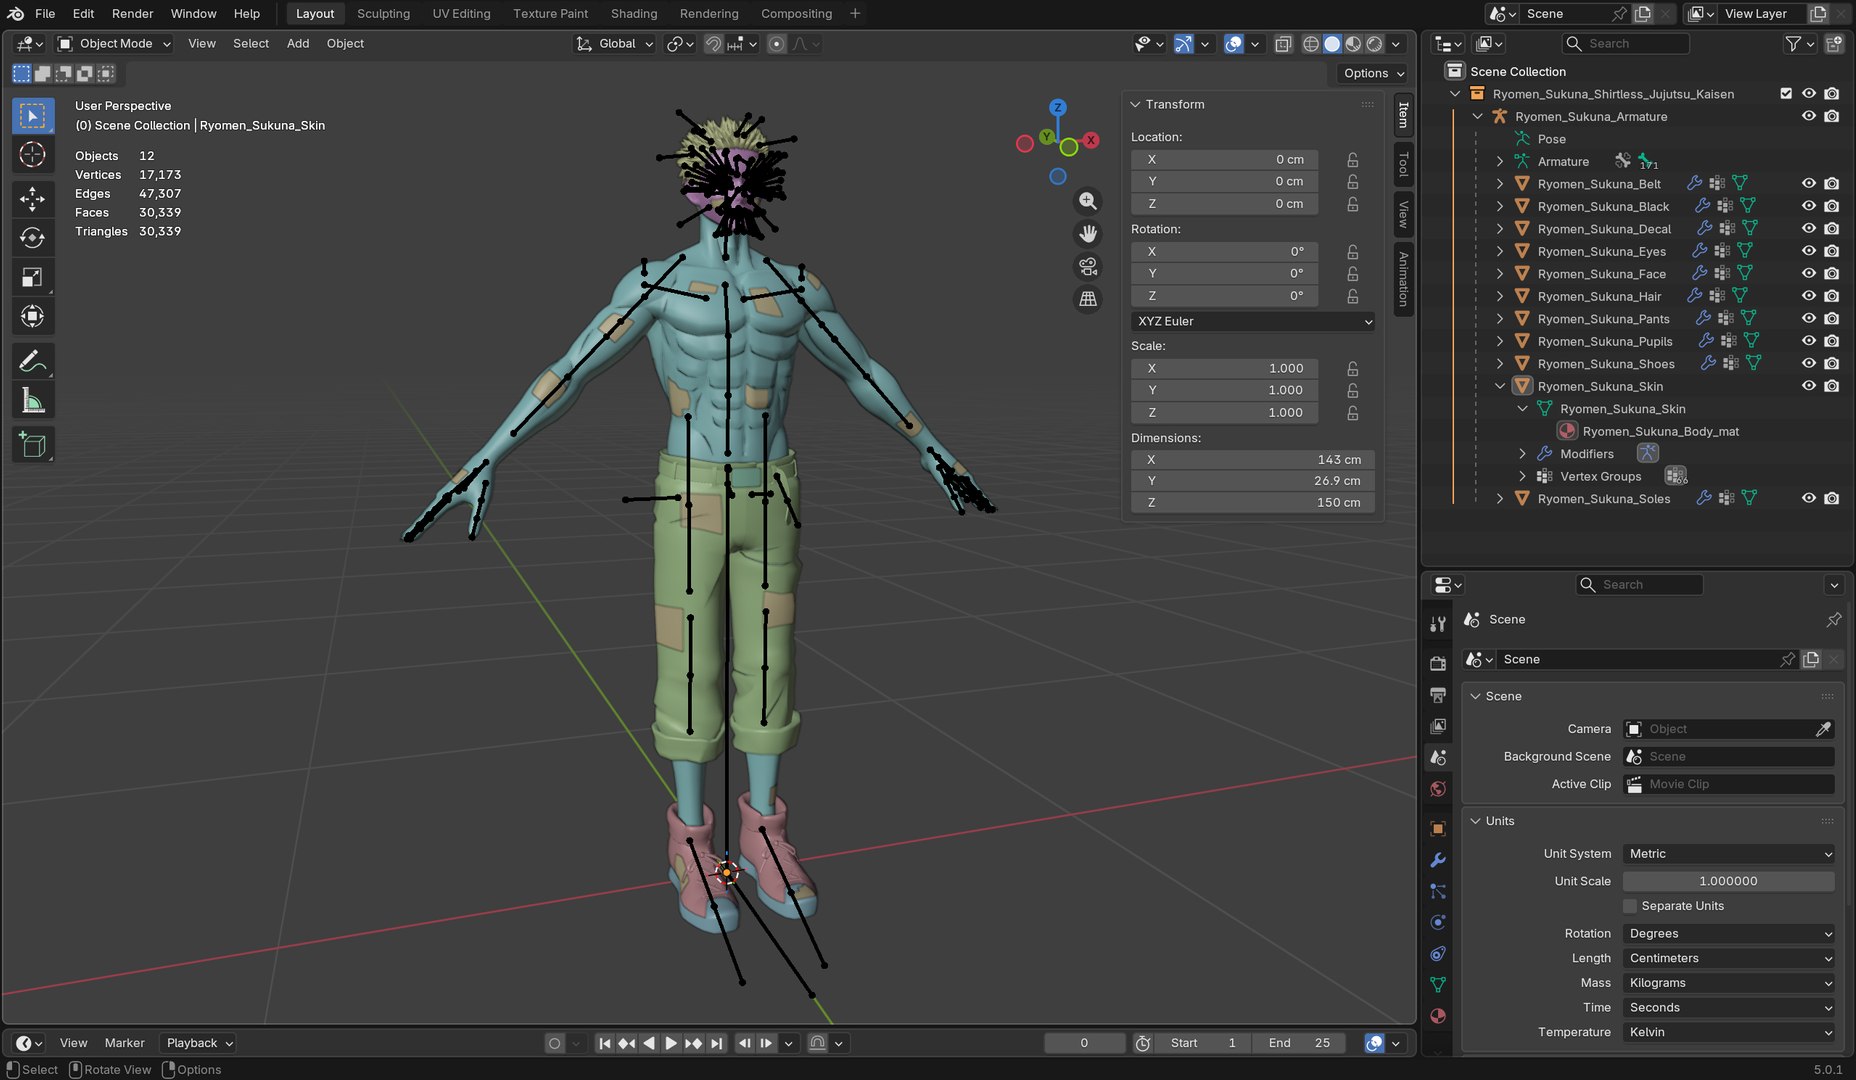This screenshot has height=1080, width=1856.
Task: Hide Ryomen_Sukuna_Belt in viewport
Action: (1809, 184)
